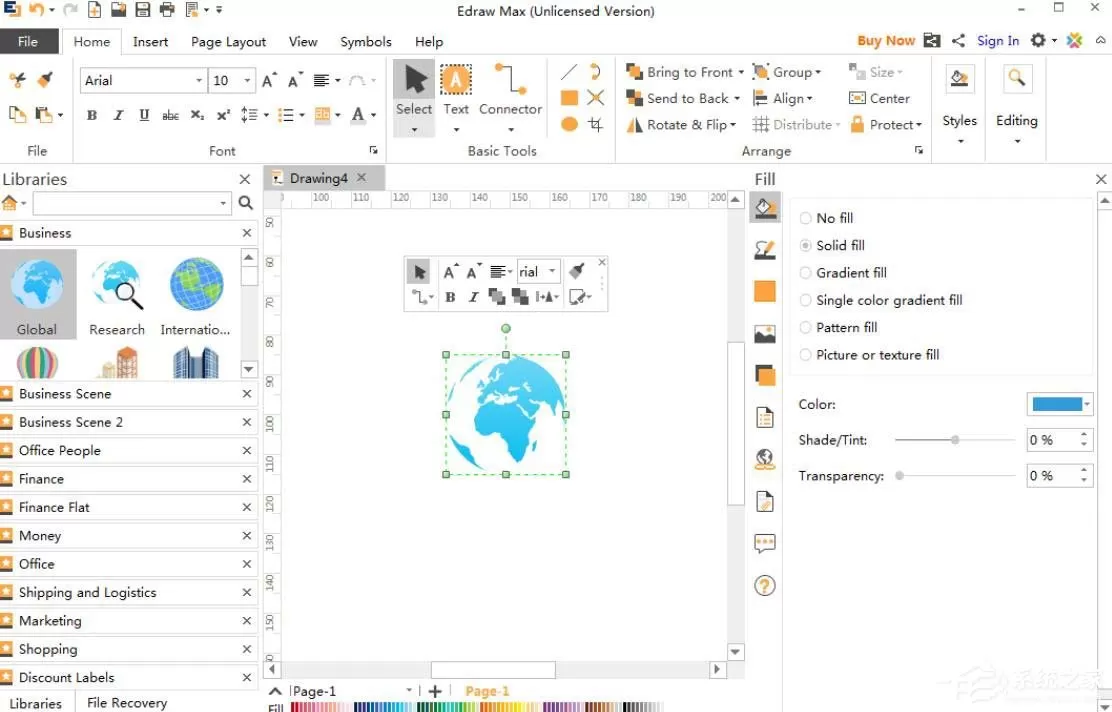This screenshot has height=712, width=1112.
Task: Apply strikethrough formatting
Action: coord(170,115)
